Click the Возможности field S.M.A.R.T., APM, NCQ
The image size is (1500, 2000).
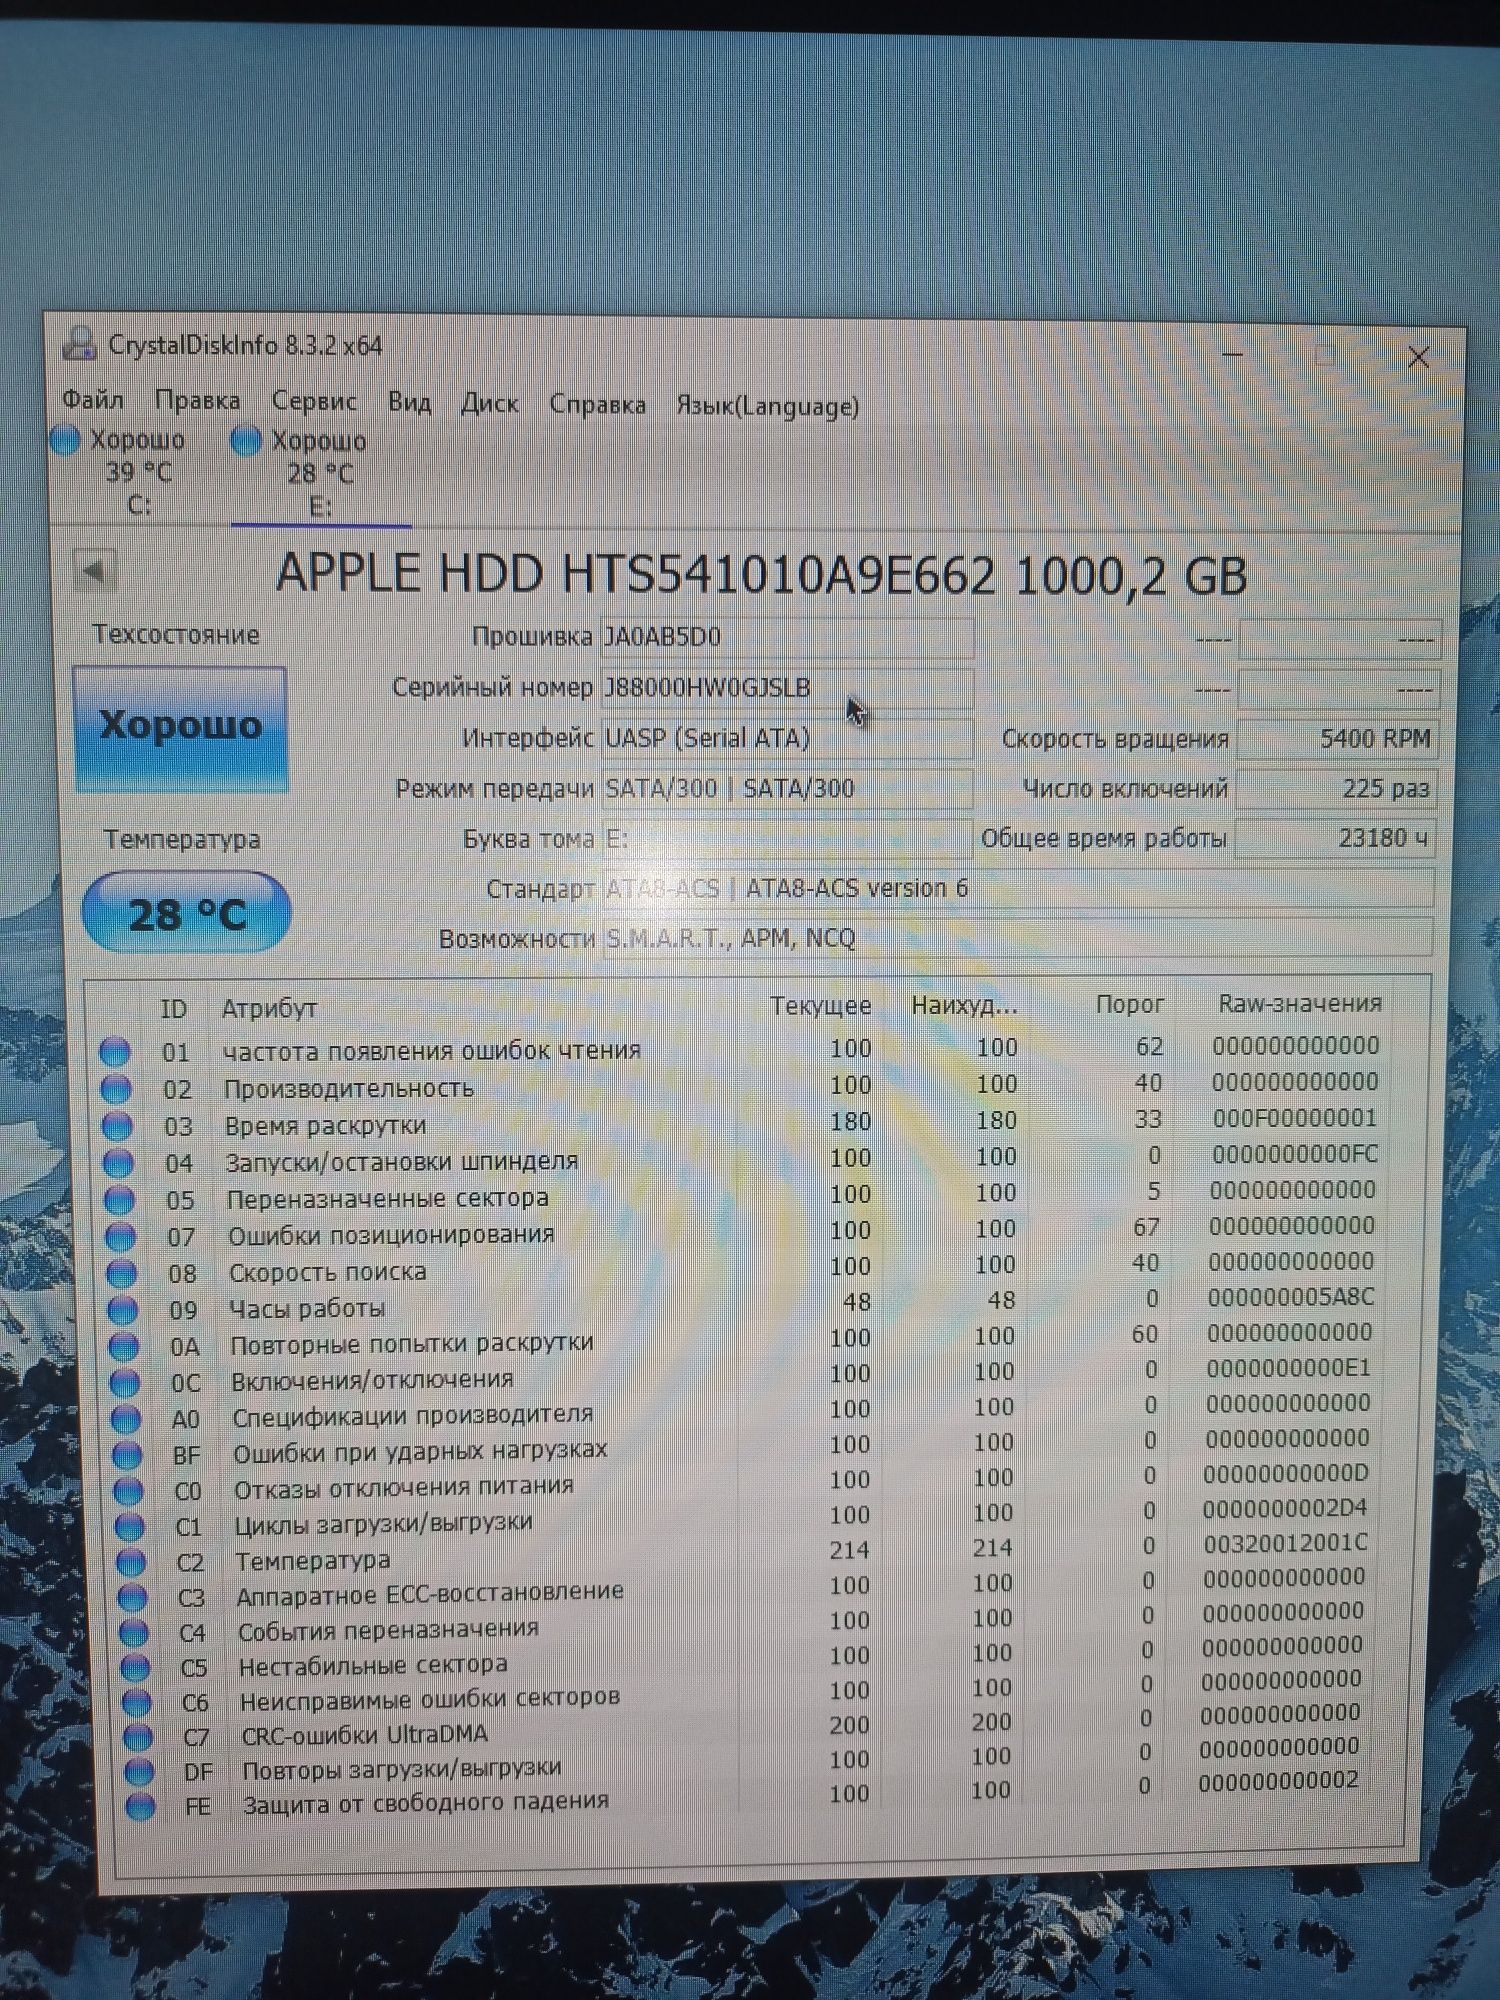coord(1018,938)
